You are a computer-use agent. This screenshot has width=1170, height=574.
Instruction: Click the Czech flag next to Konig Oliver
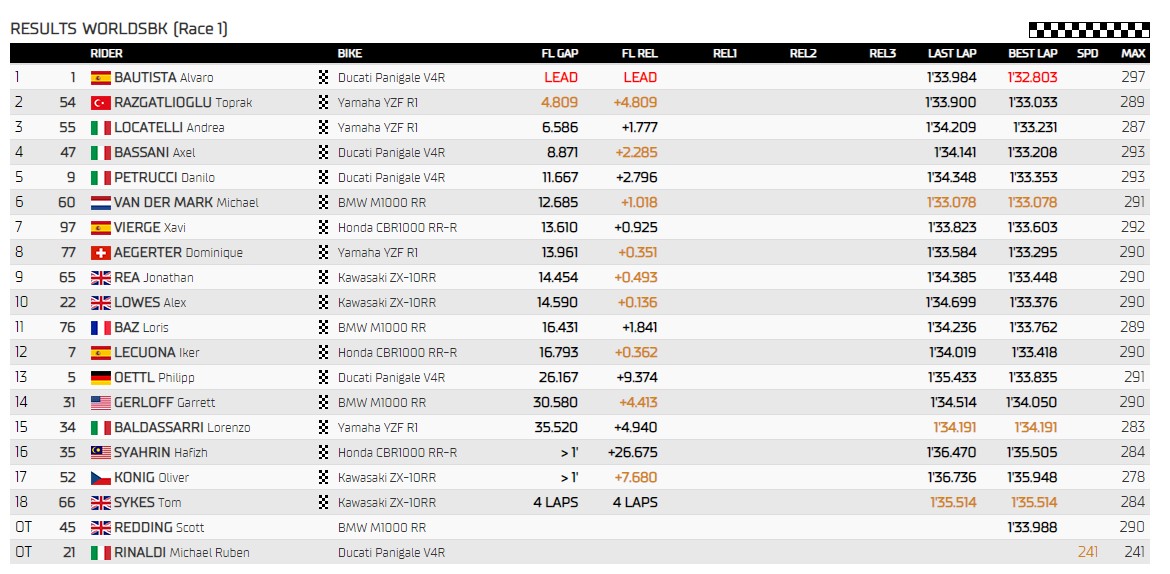(100, 477)
